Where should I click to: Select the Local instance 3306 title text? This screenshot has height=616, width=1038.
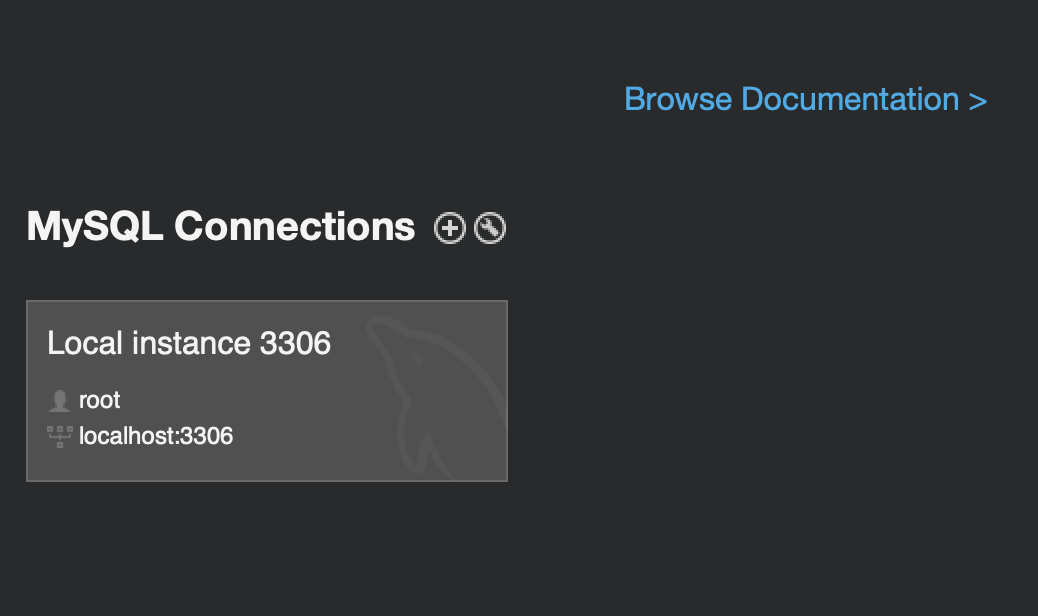pyautogui.click(x=190, y=343)
